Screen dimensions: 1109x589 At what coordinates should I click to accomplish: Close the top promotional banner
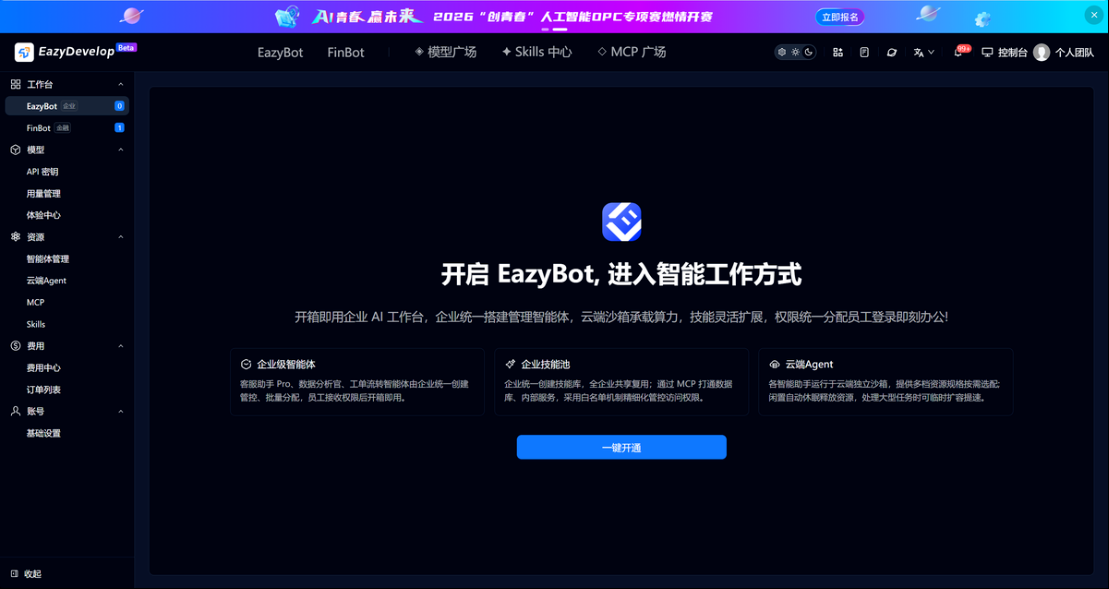pos(1093,15)
